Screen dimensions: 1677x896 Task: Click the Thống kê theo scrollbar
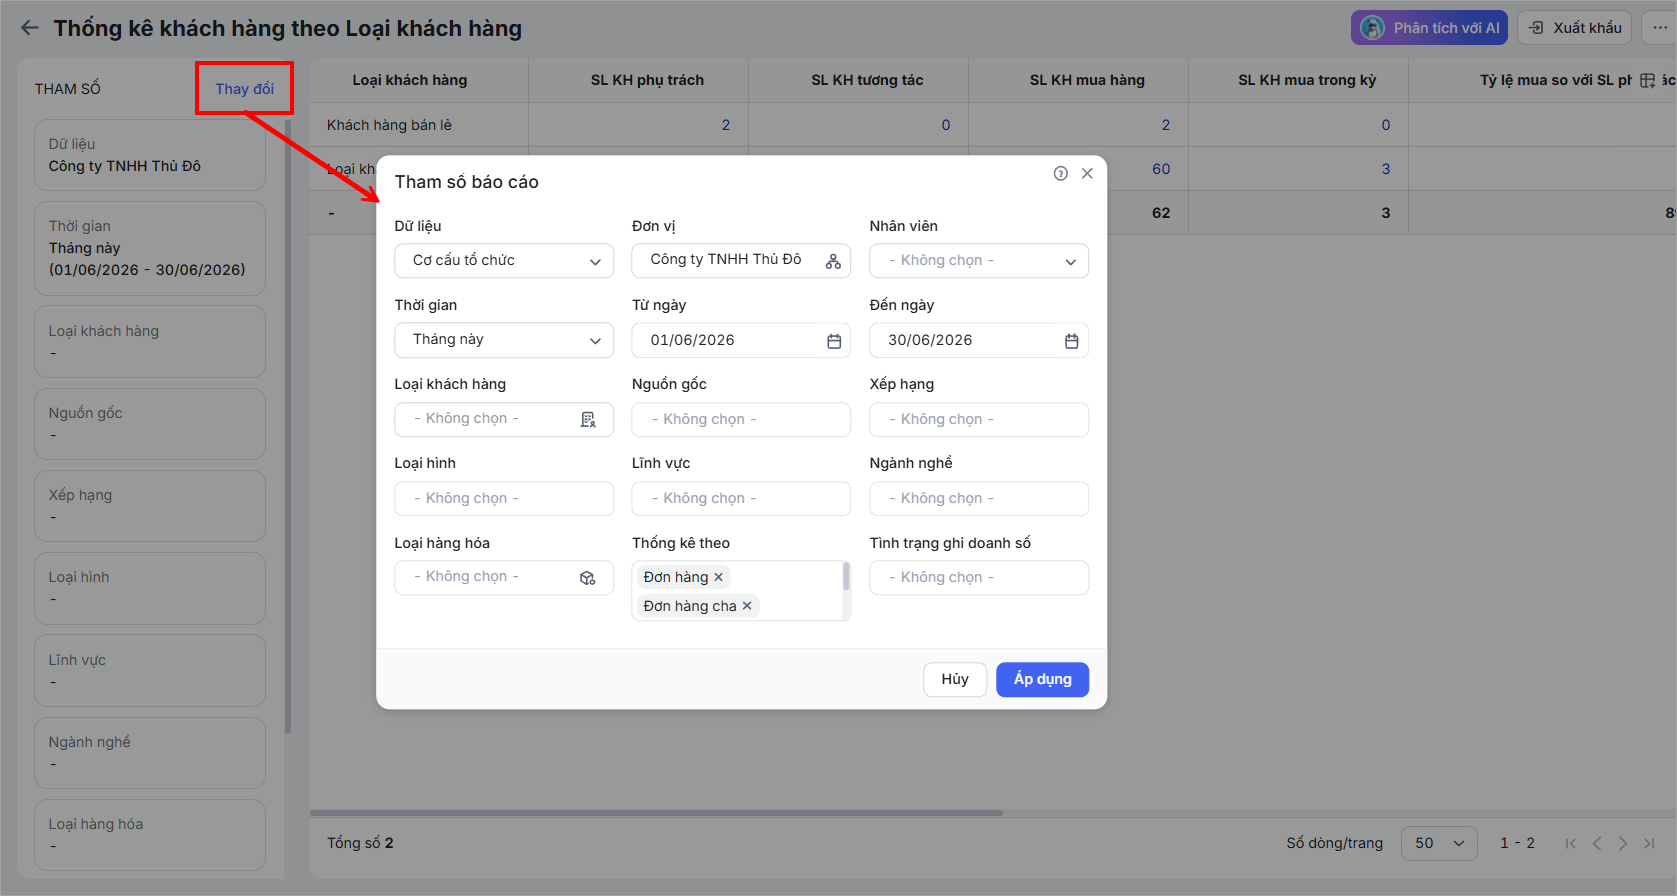pos(846,577)
